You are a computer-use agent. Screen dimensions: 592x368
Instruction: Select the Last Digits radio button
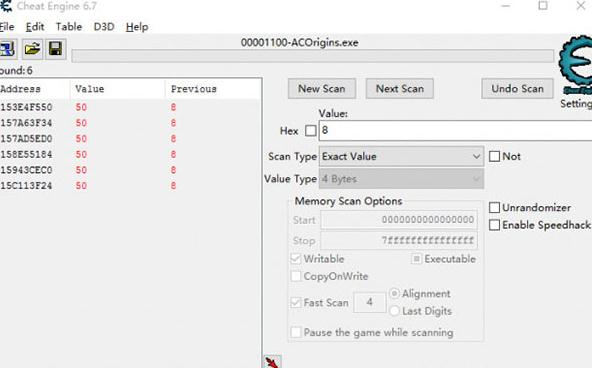[394, 311]
